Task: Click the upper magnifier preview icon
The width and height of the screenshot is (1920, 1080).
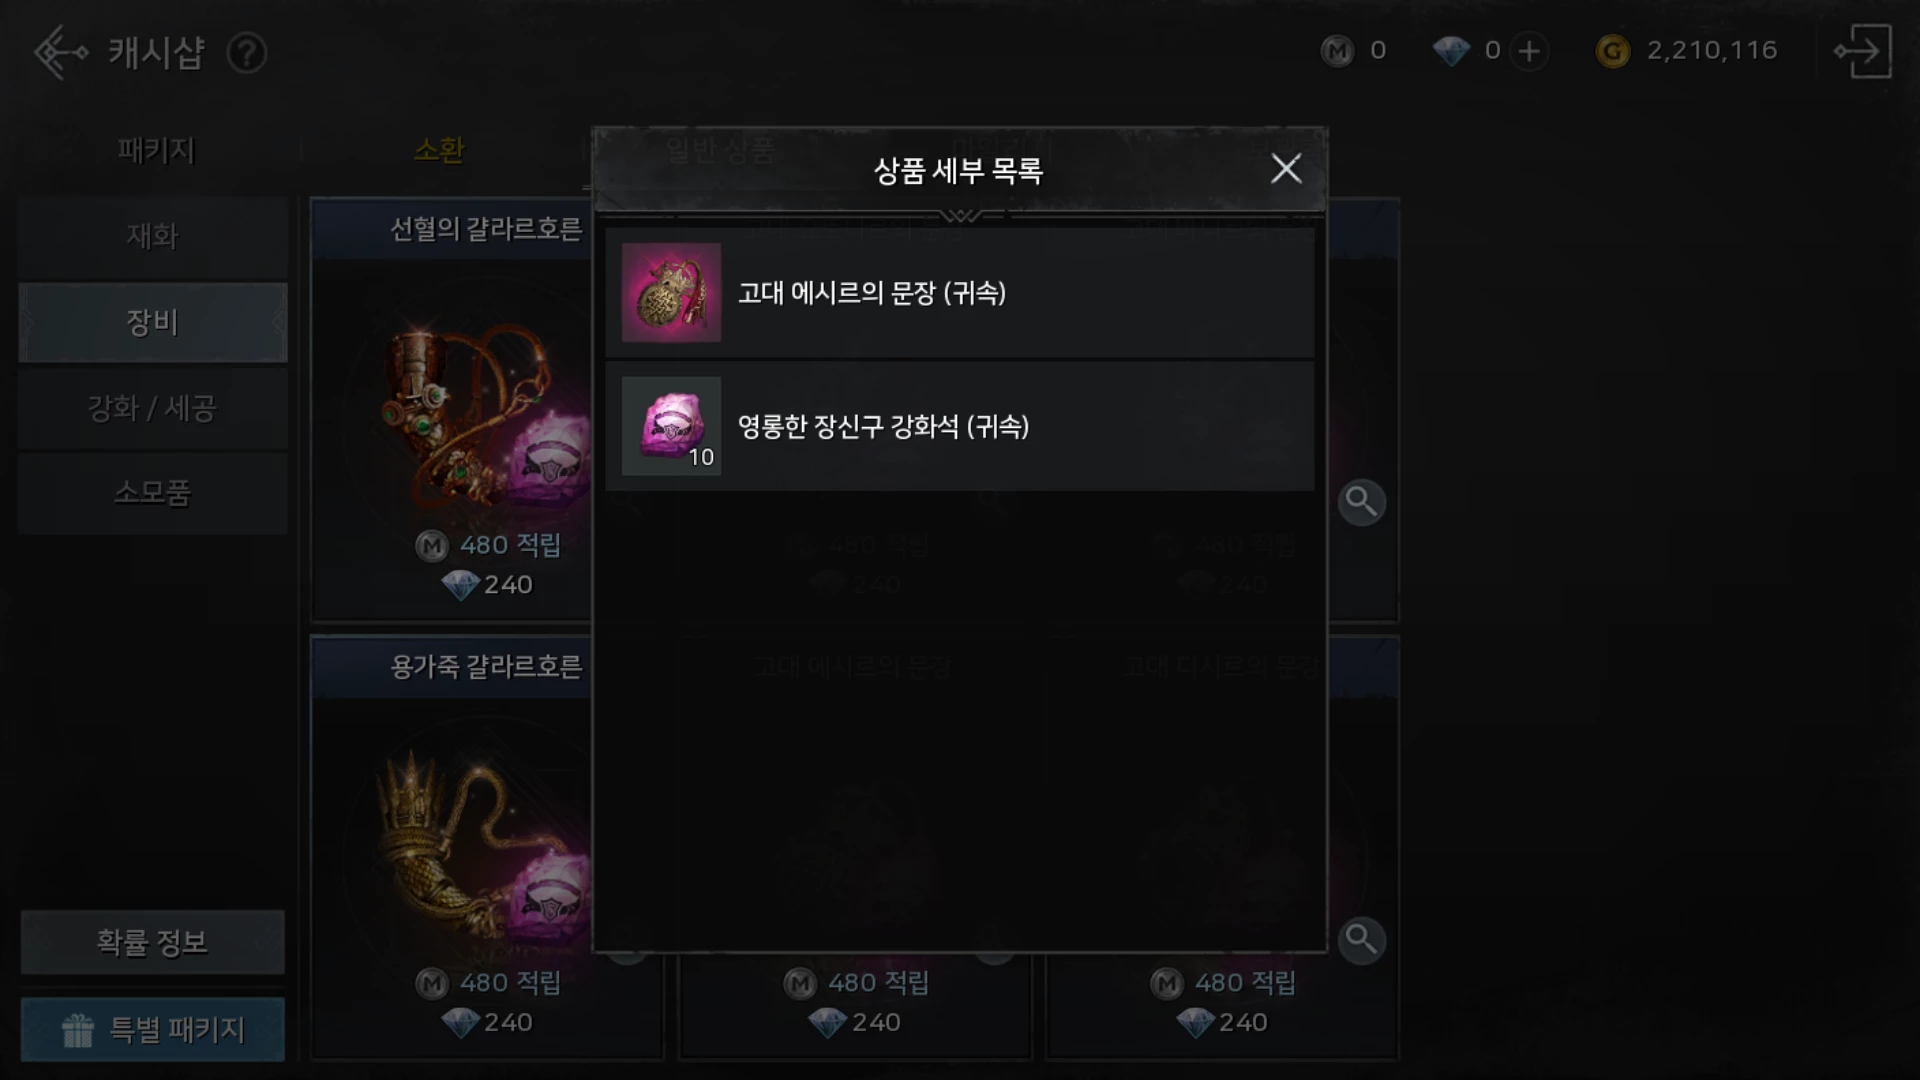Action: (1361, 501)
